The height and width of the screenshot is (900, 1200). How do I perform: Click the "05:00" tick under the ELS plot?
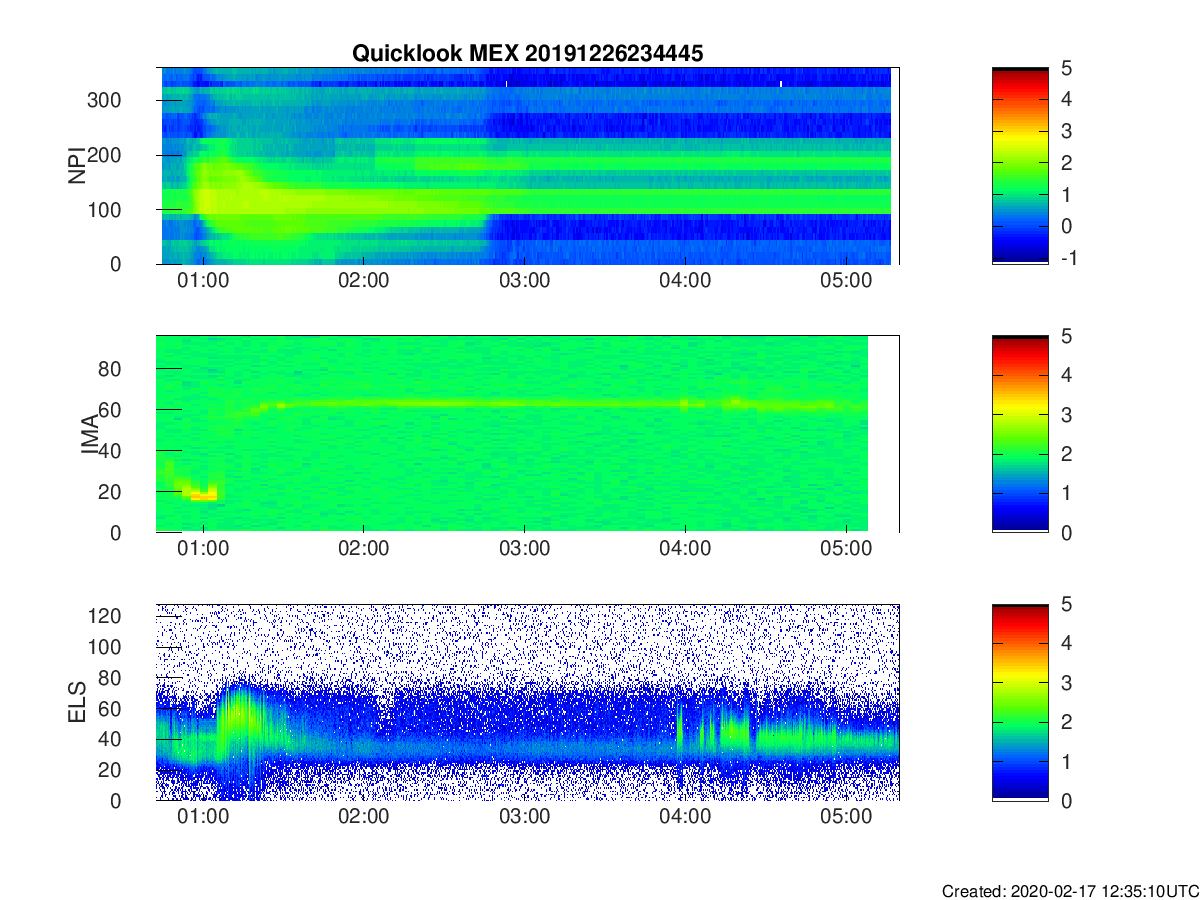coord(847,816)
